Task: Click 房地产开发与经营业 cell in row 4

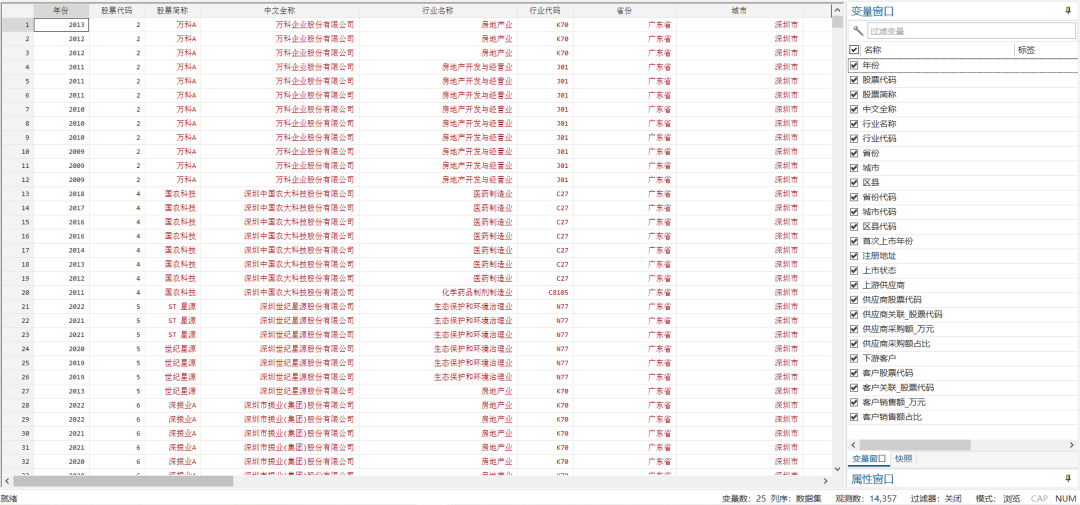Action: coord(438,67)
